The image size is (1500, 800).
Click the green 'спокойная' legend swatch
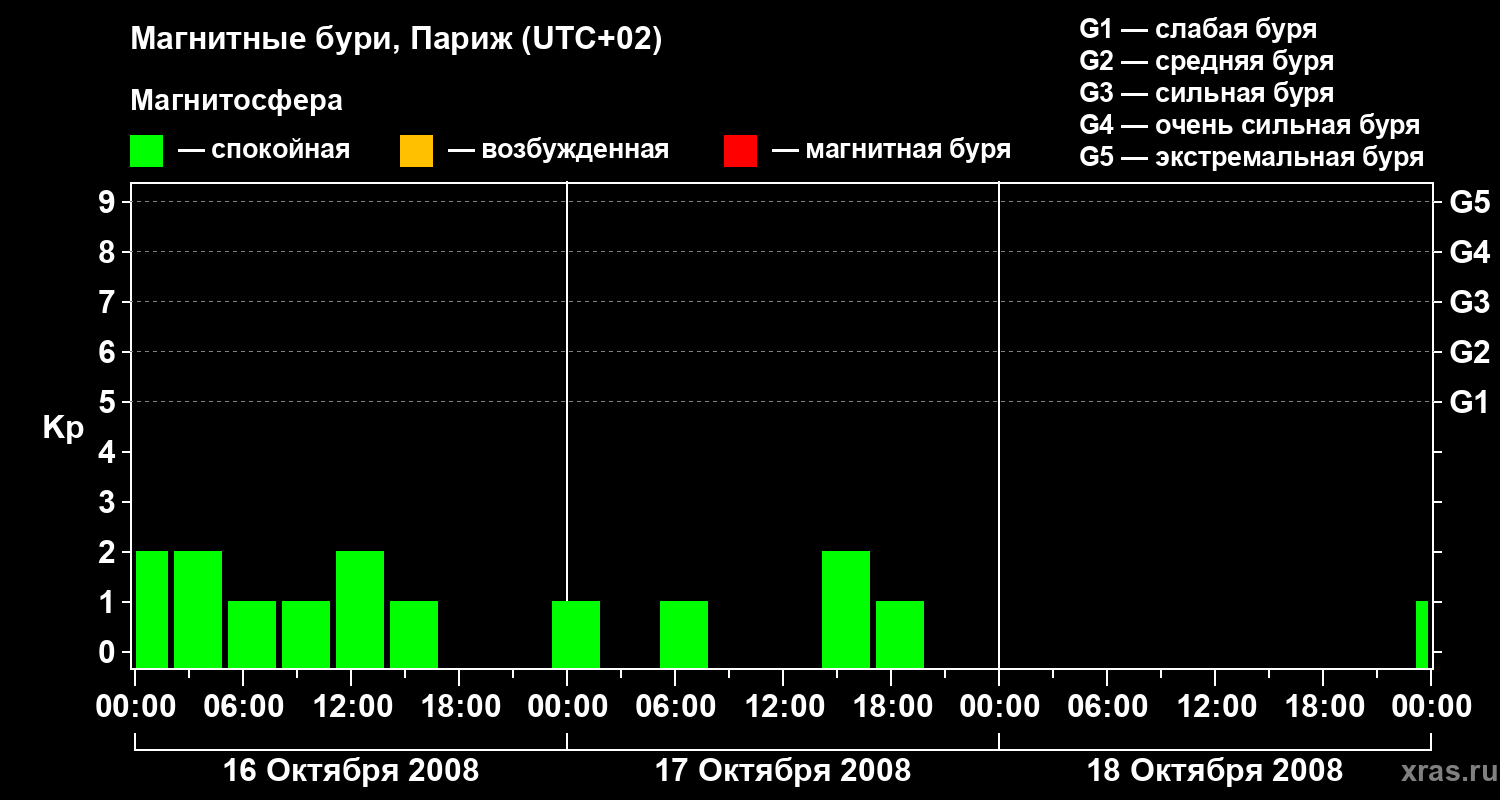click(147, 151)
